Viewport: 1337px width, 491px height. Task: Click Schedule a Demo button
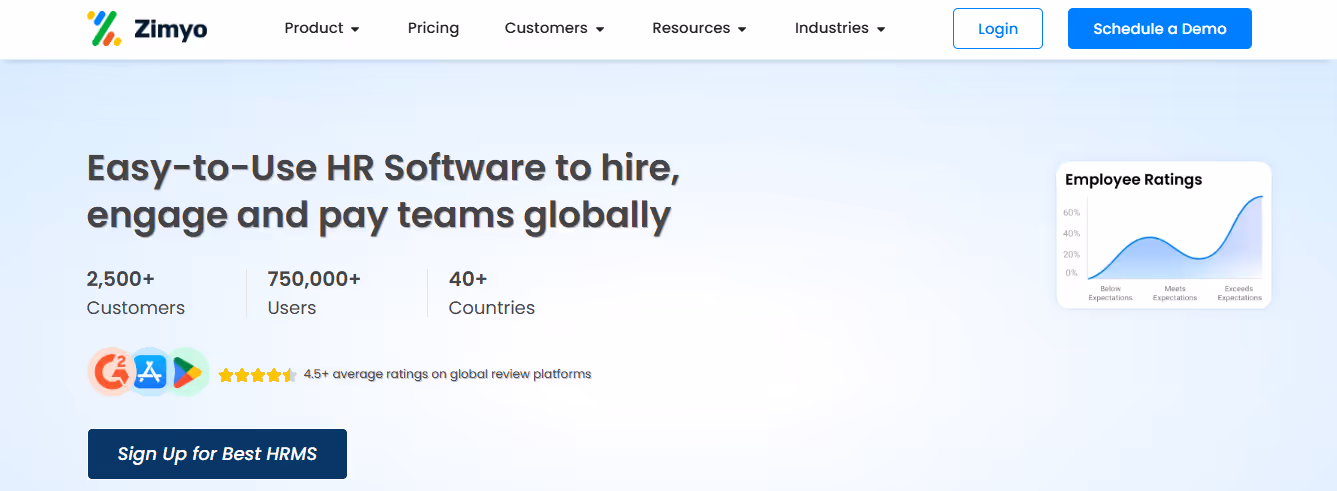1160,29
